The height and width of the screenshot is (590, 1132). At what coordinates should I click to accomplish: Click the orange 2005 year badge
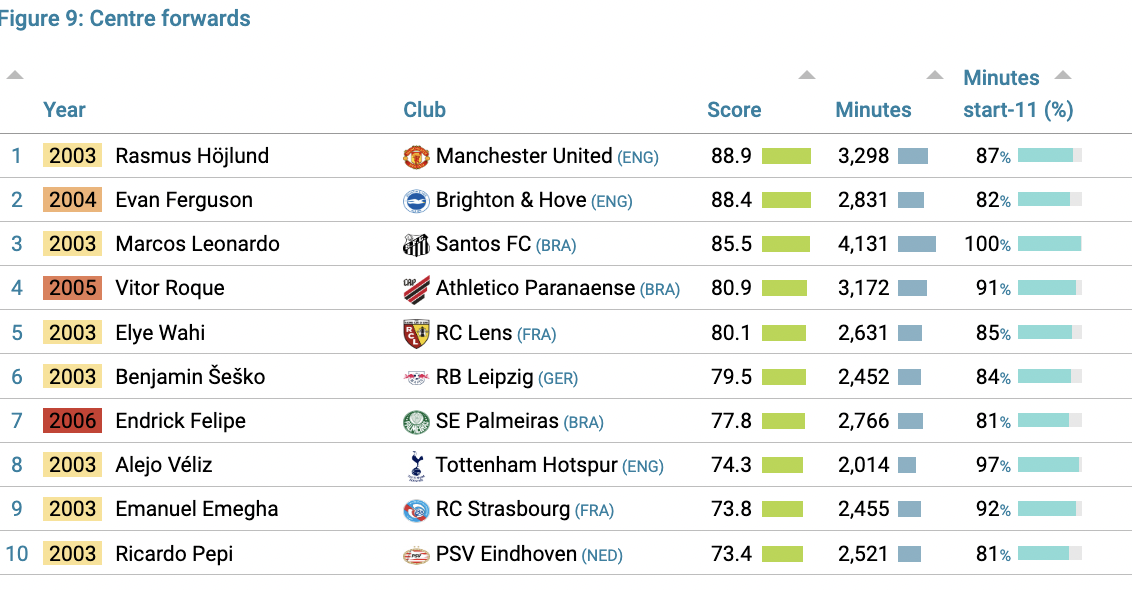click(72, 288)
